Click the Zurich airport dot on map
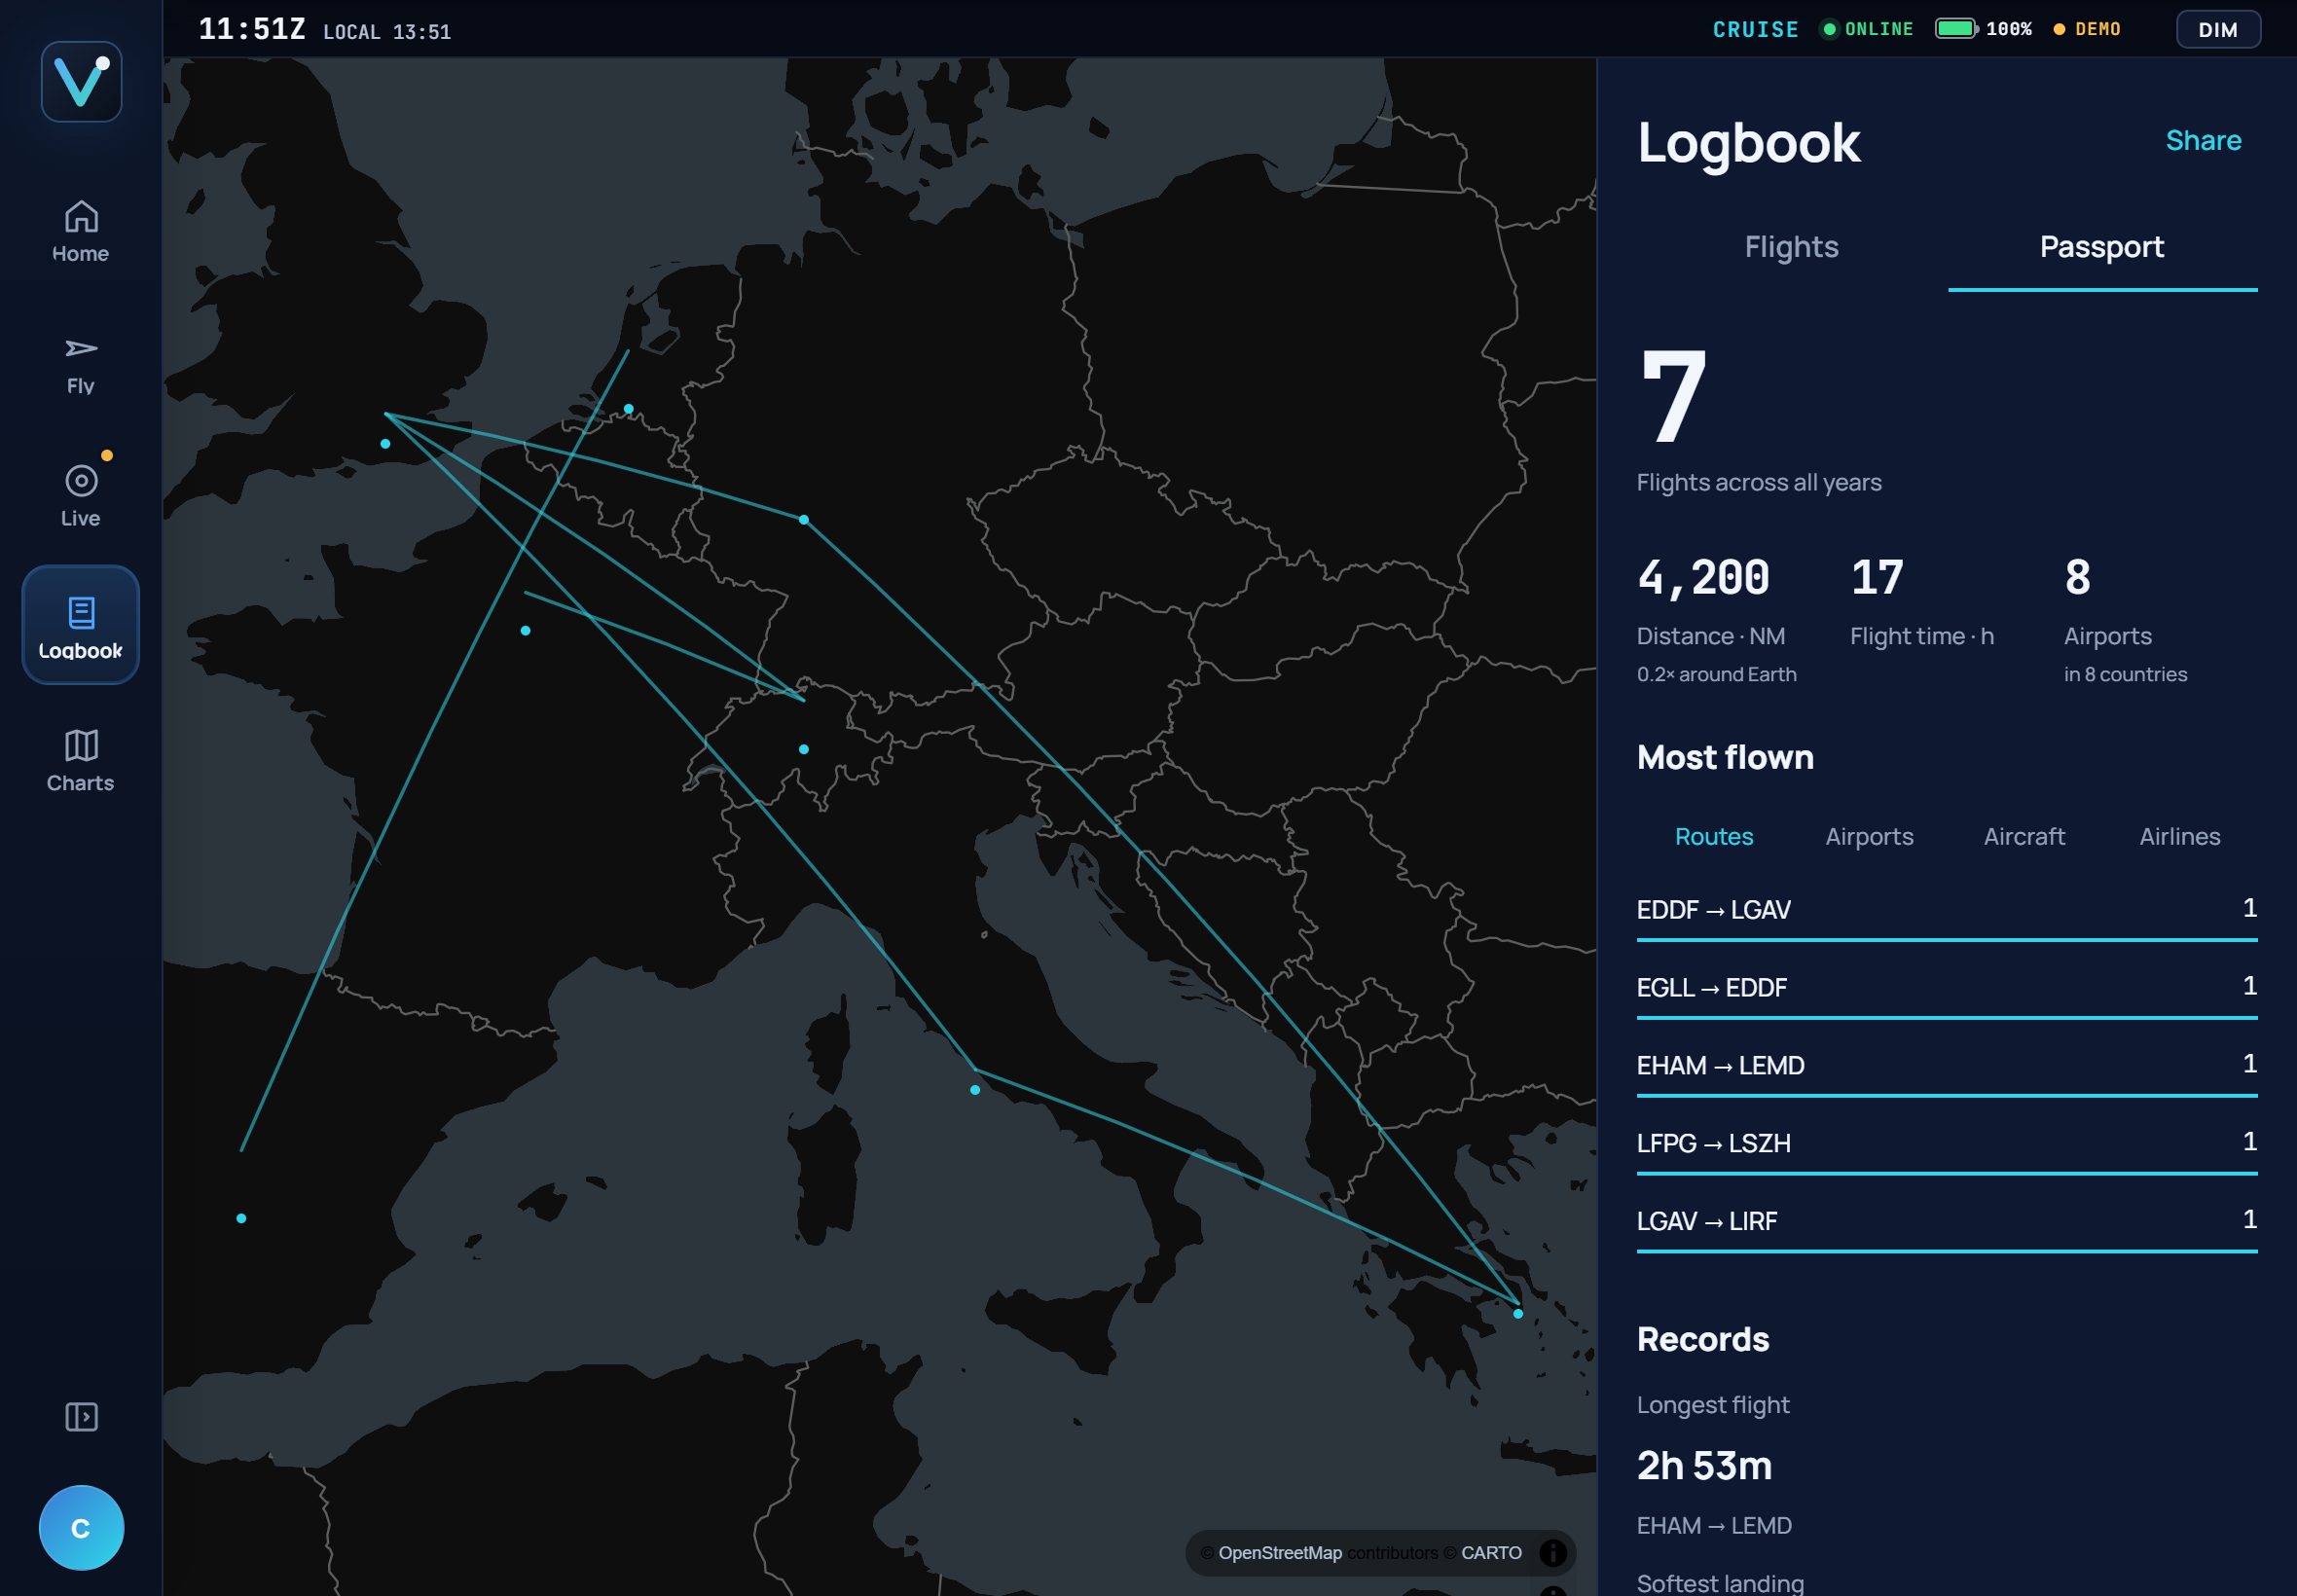This screenshot has height=1596, width=2297. (804, 749)
